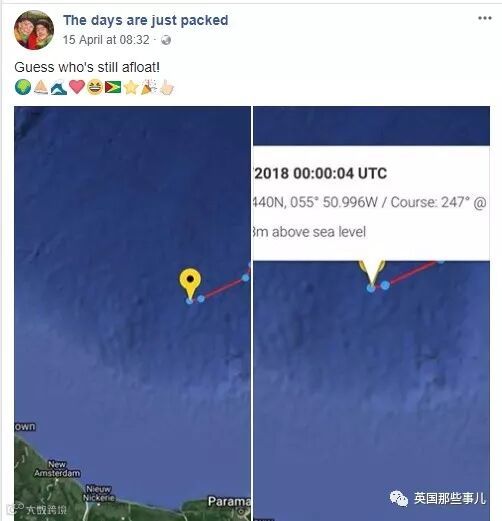Click the public globe privacy icon
This screenshot has height=521, width=502.
[166, 40]
